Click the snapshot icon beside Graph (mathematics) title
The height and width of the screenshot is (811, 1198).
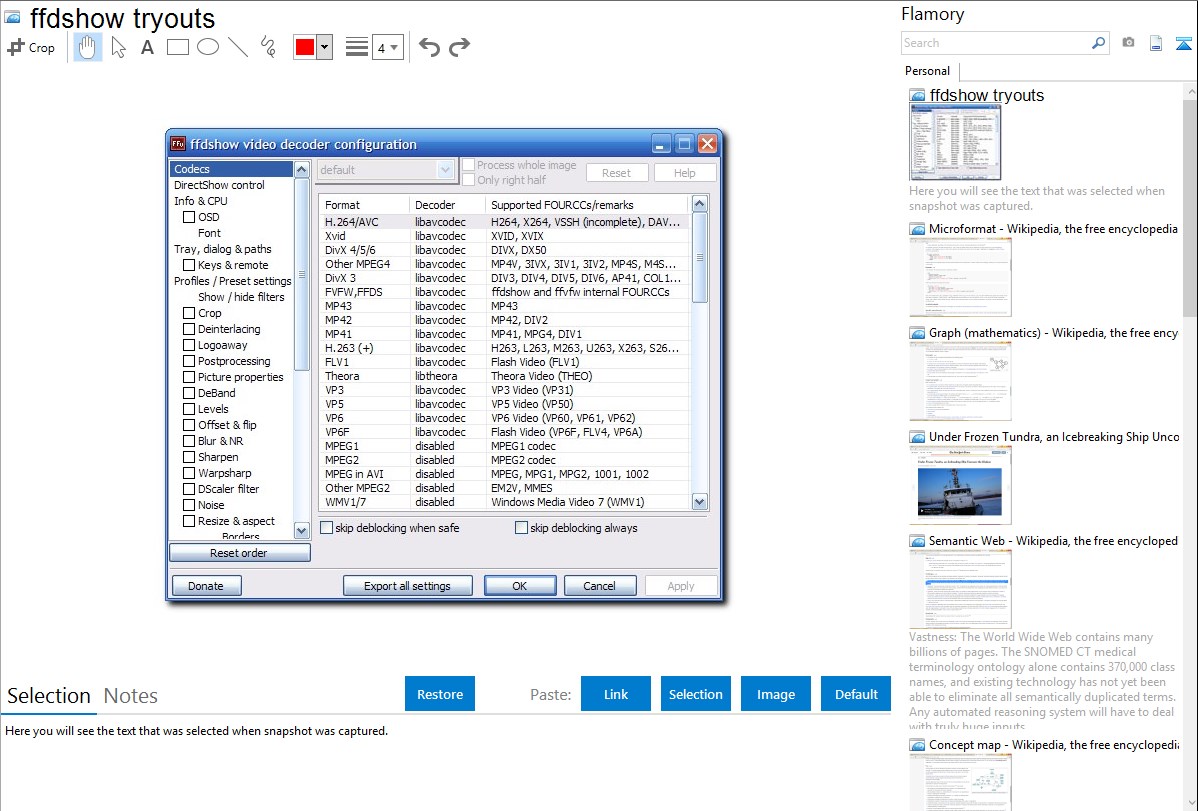pyautogui.click(x=917, y=333)
